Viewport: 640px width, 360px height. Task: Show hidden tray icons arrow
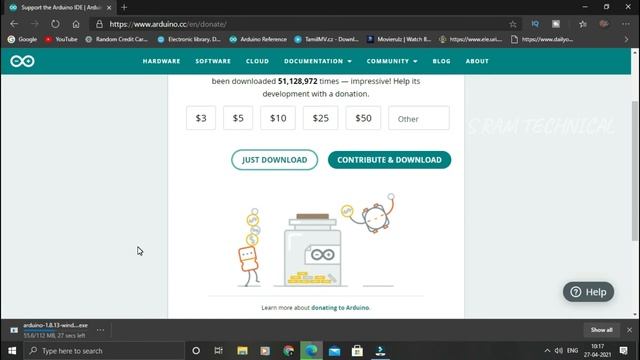(x=547, y=351)
